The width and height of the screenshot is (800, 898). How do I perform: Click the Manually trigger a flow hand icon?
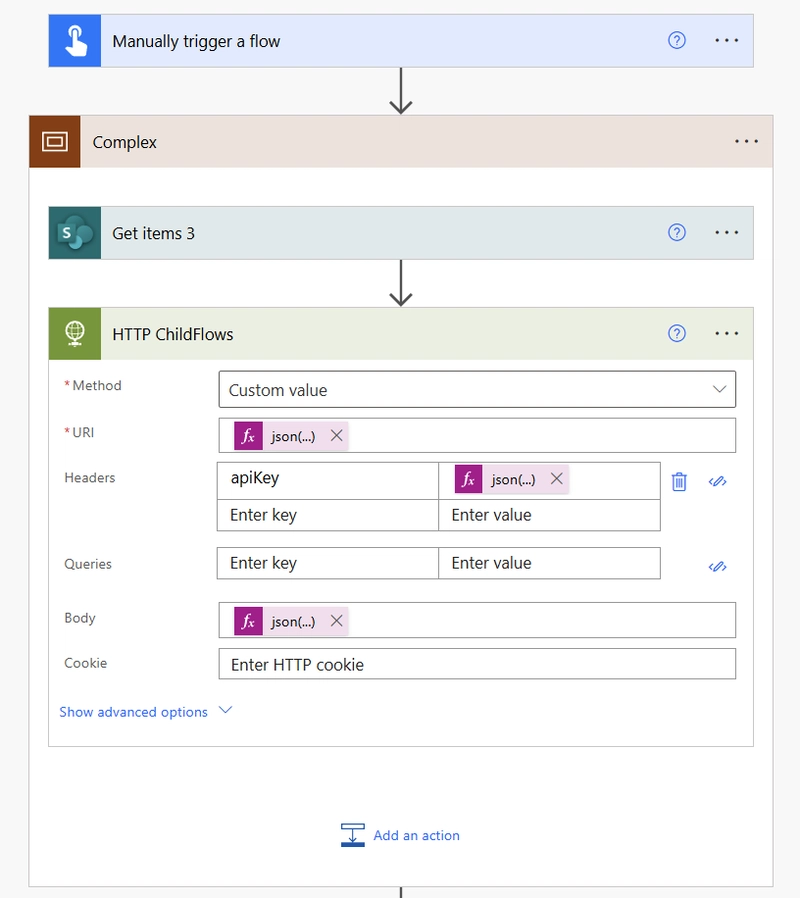pos(75,41)
